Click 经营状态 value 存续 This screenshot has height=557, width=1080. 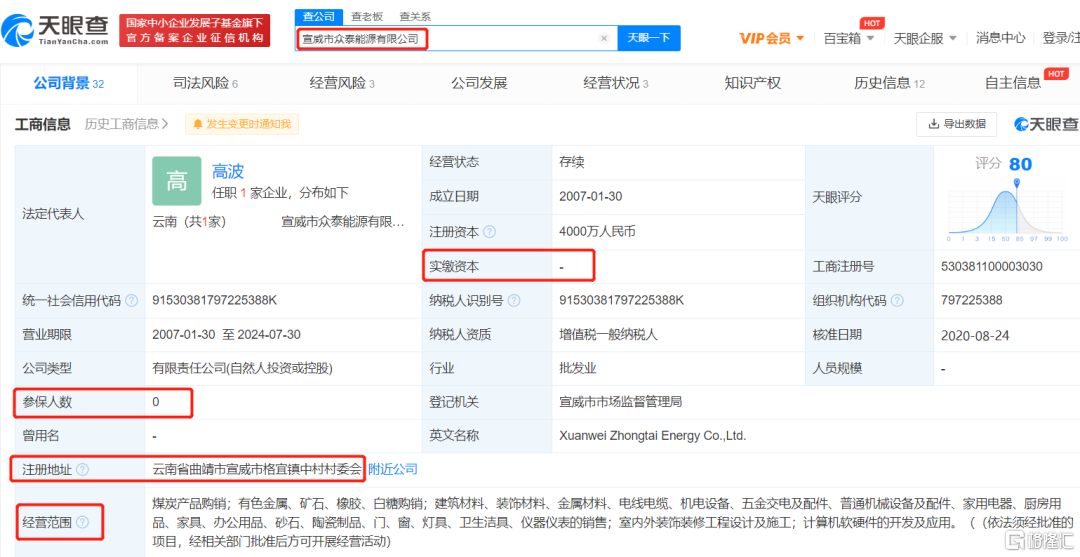[x=572, y=162]
